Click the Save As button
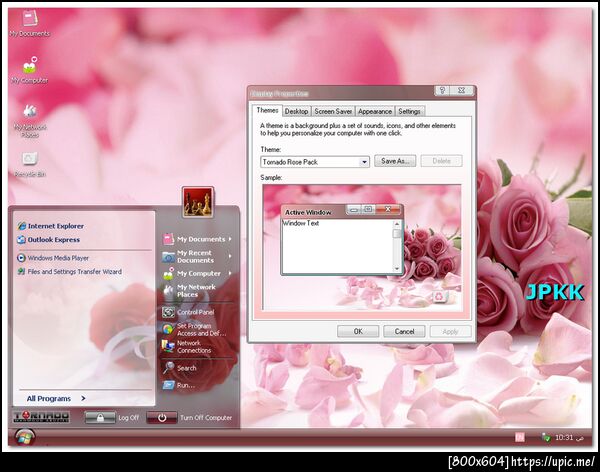 pos(395,161)
